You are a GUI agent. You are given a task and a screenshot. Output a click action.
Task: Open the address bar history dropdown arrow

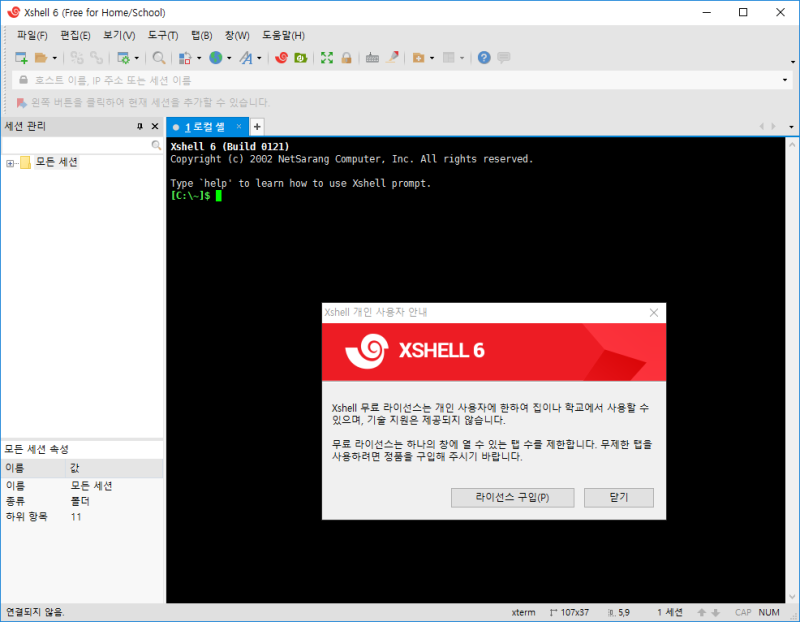(x=785, y=80)
